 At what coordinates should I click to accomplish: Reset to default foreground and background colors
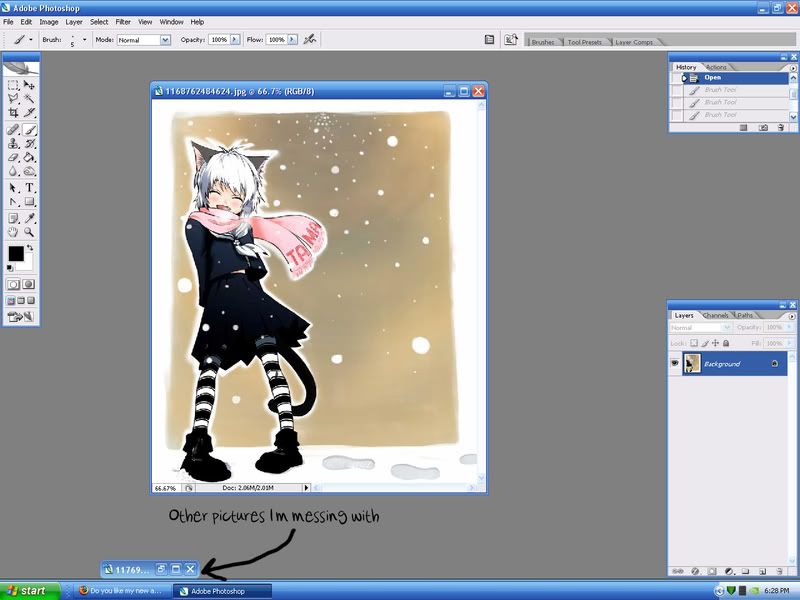coord(10,268)
